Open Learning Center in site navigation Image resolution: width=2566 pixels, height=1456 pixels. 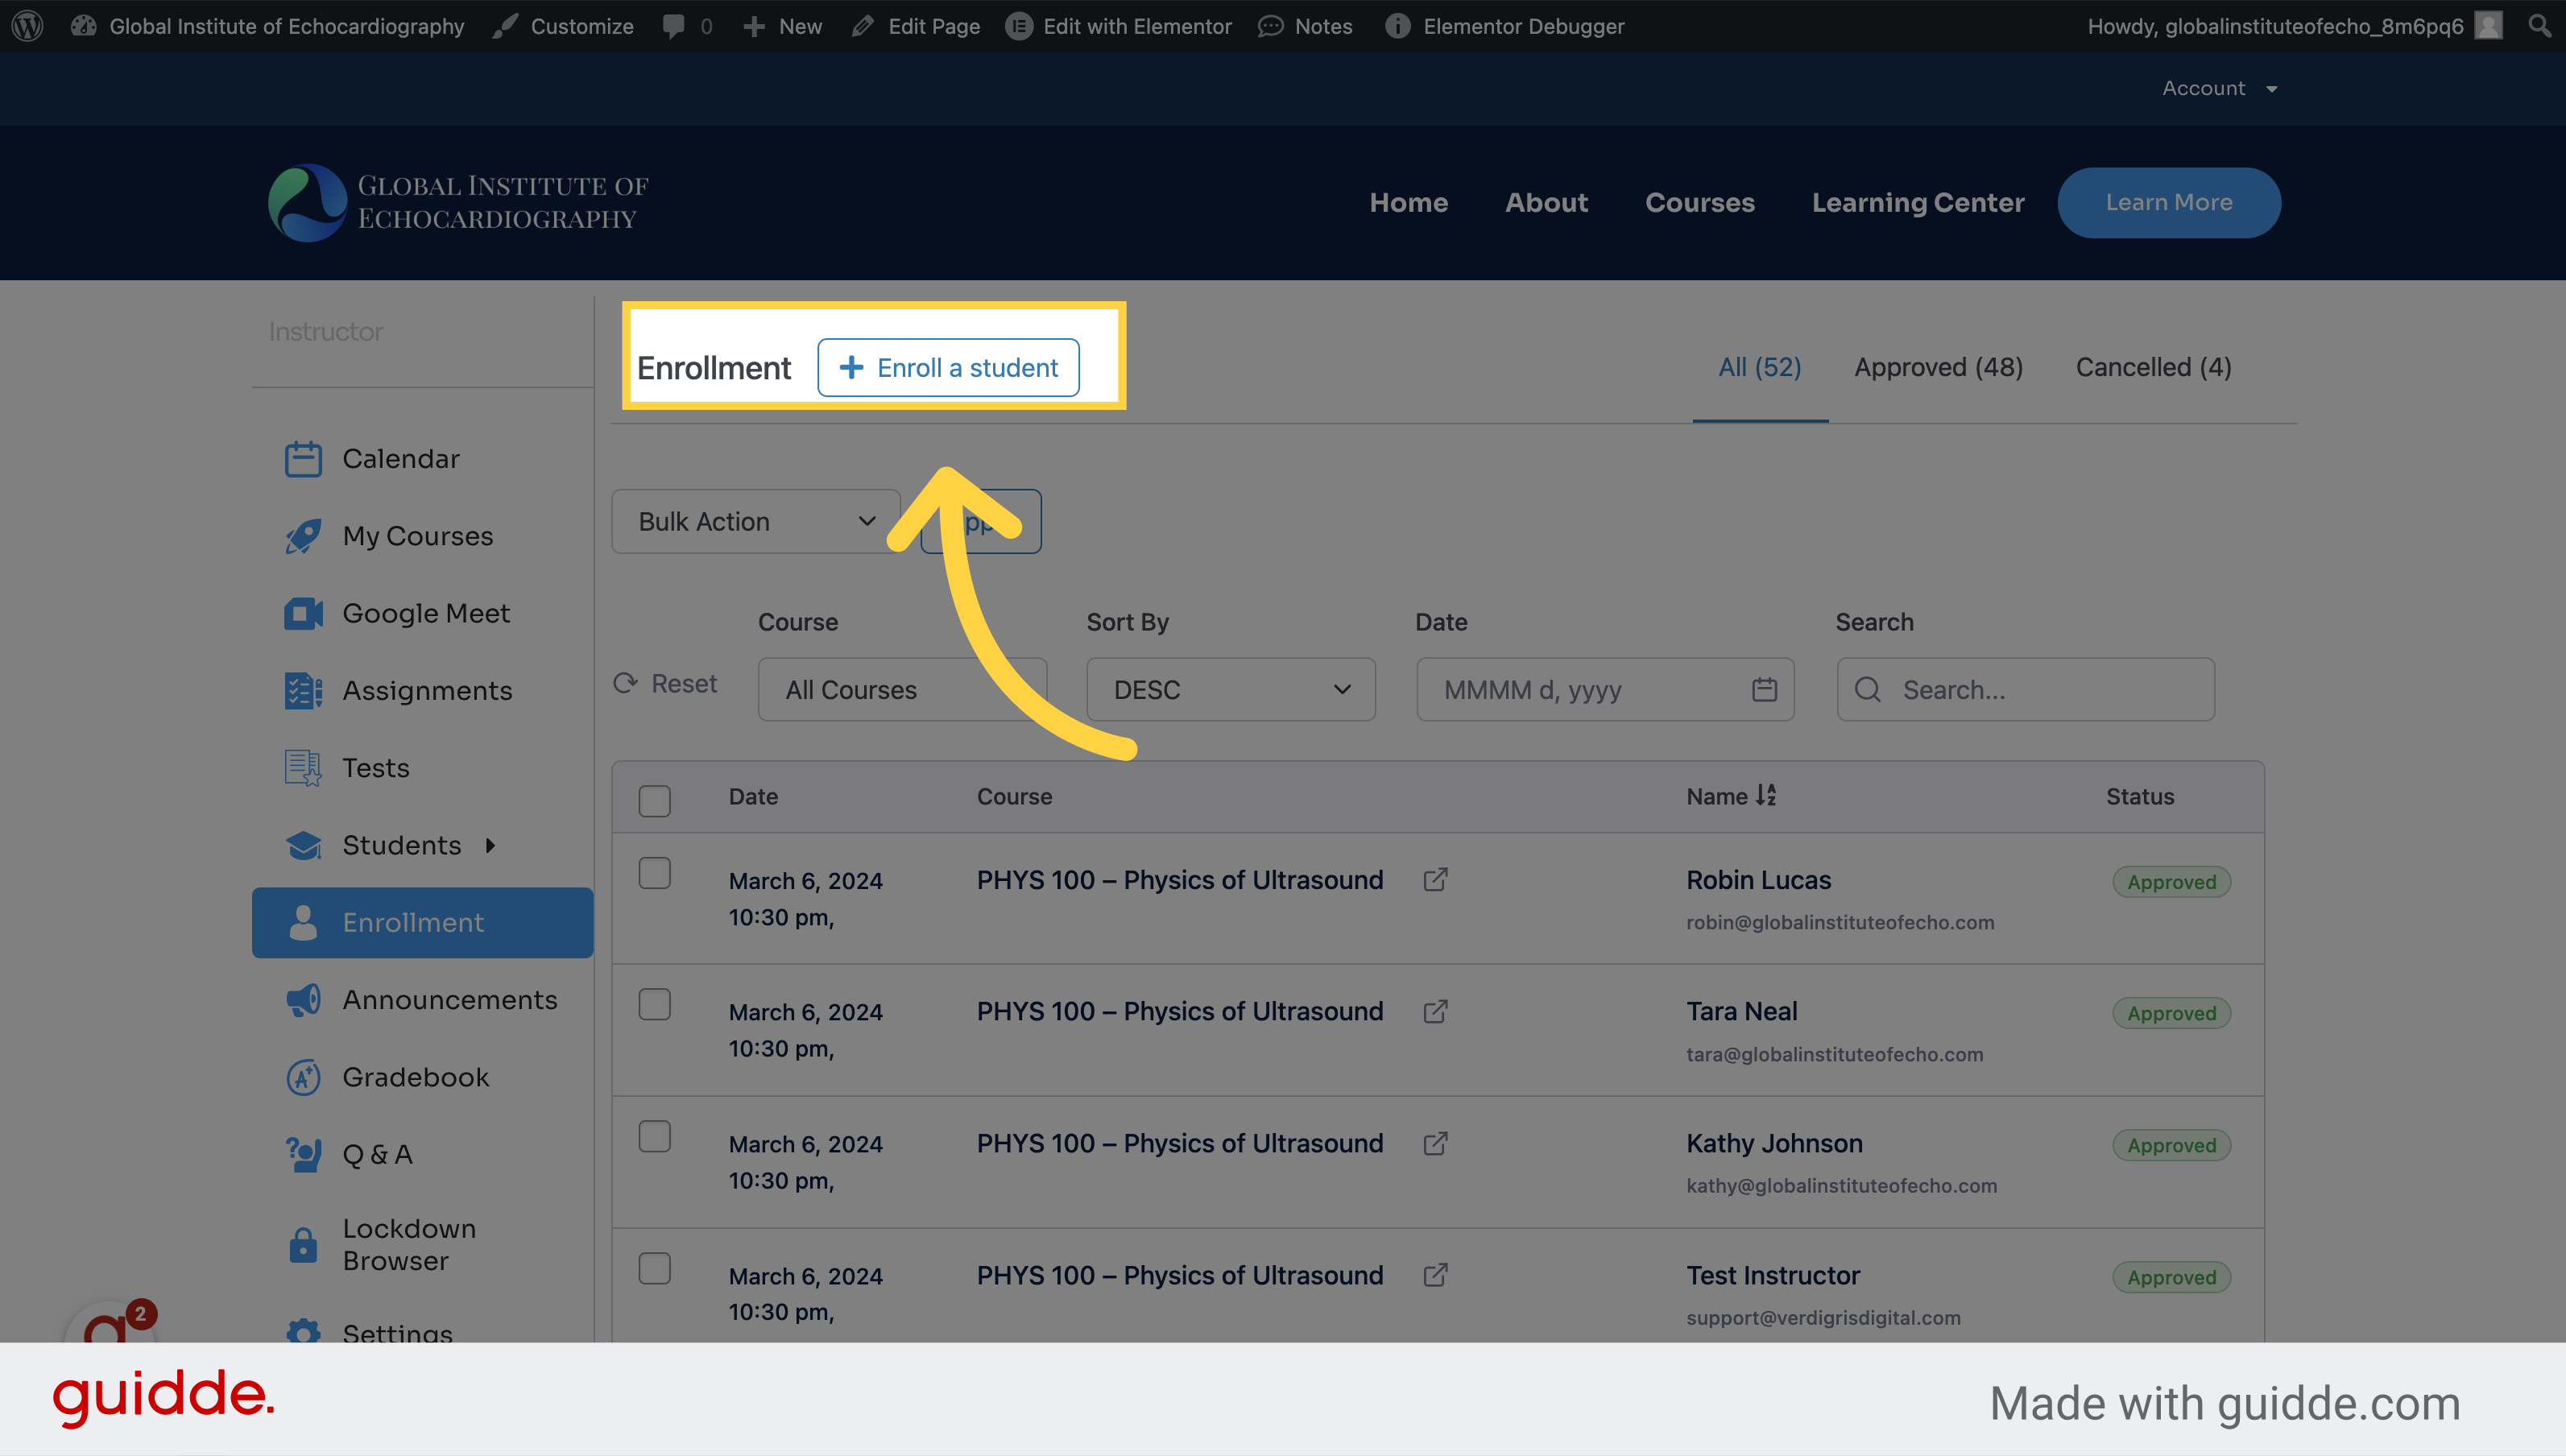pyautogui.click(x=1918, y=202)
